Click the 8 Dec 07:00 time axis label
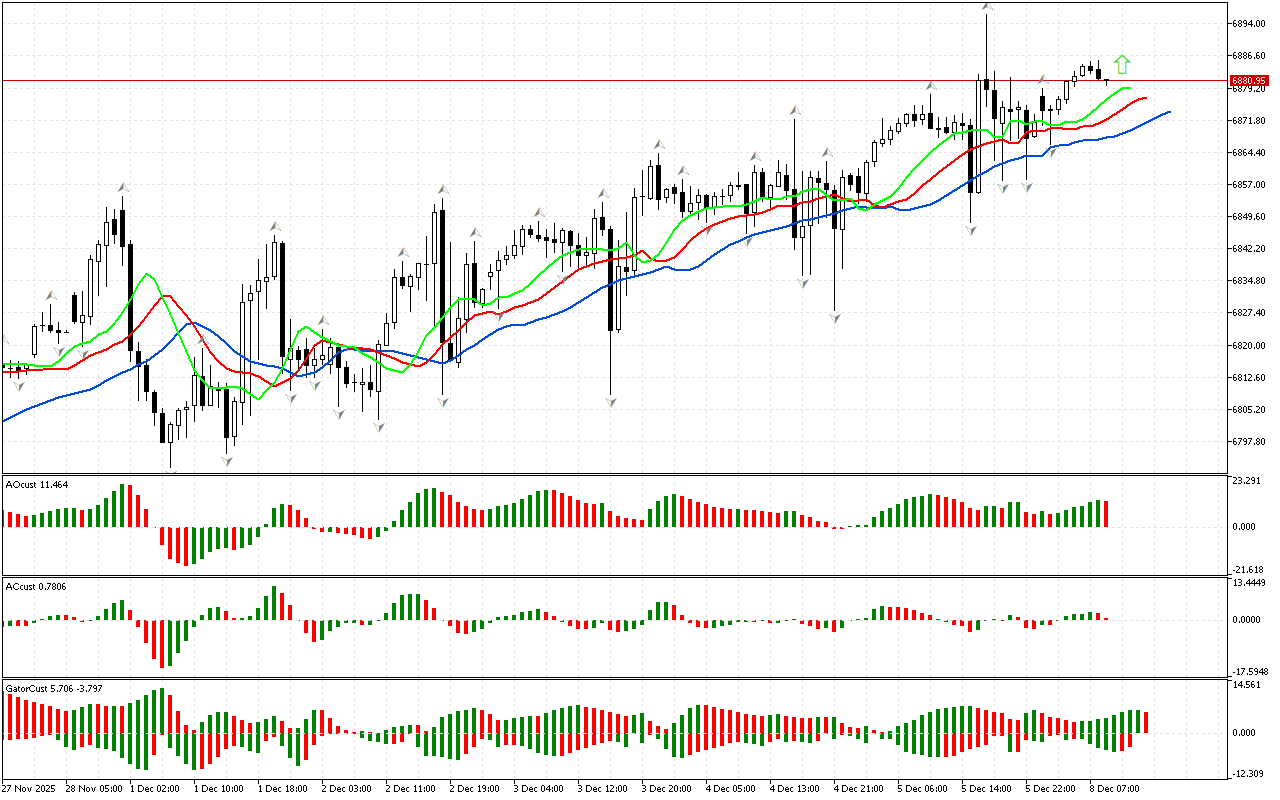Screen dimensions: 1280x800 (1114, 788)
